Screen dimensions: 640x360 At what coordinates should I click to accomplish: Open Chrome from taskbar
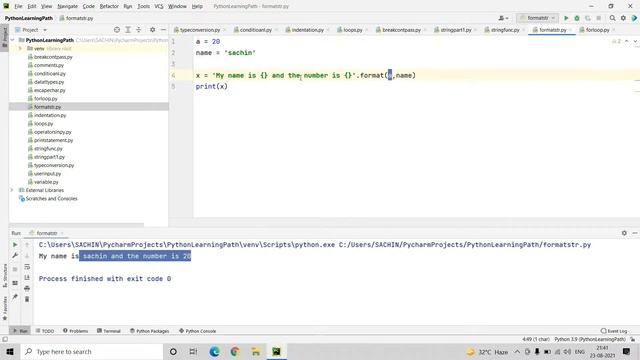(235, 351)
